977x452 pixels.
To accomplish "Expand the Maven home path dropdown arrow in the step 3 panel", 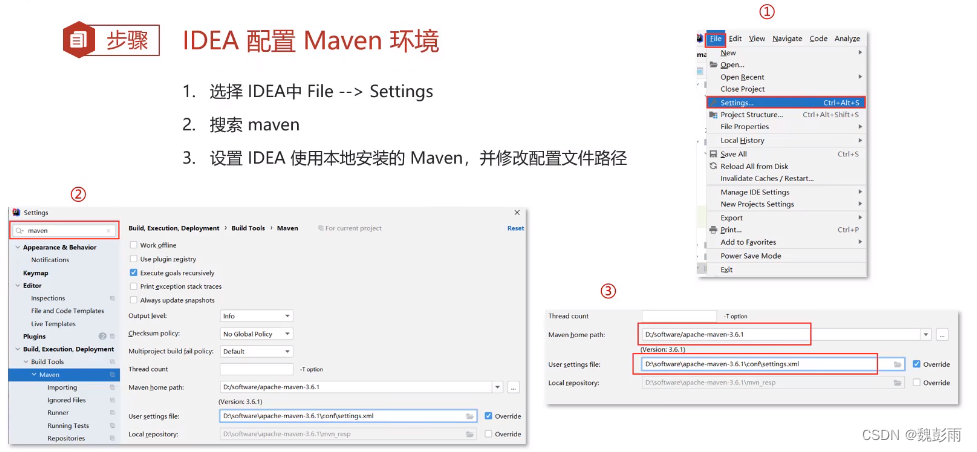I will coord(927,335).
